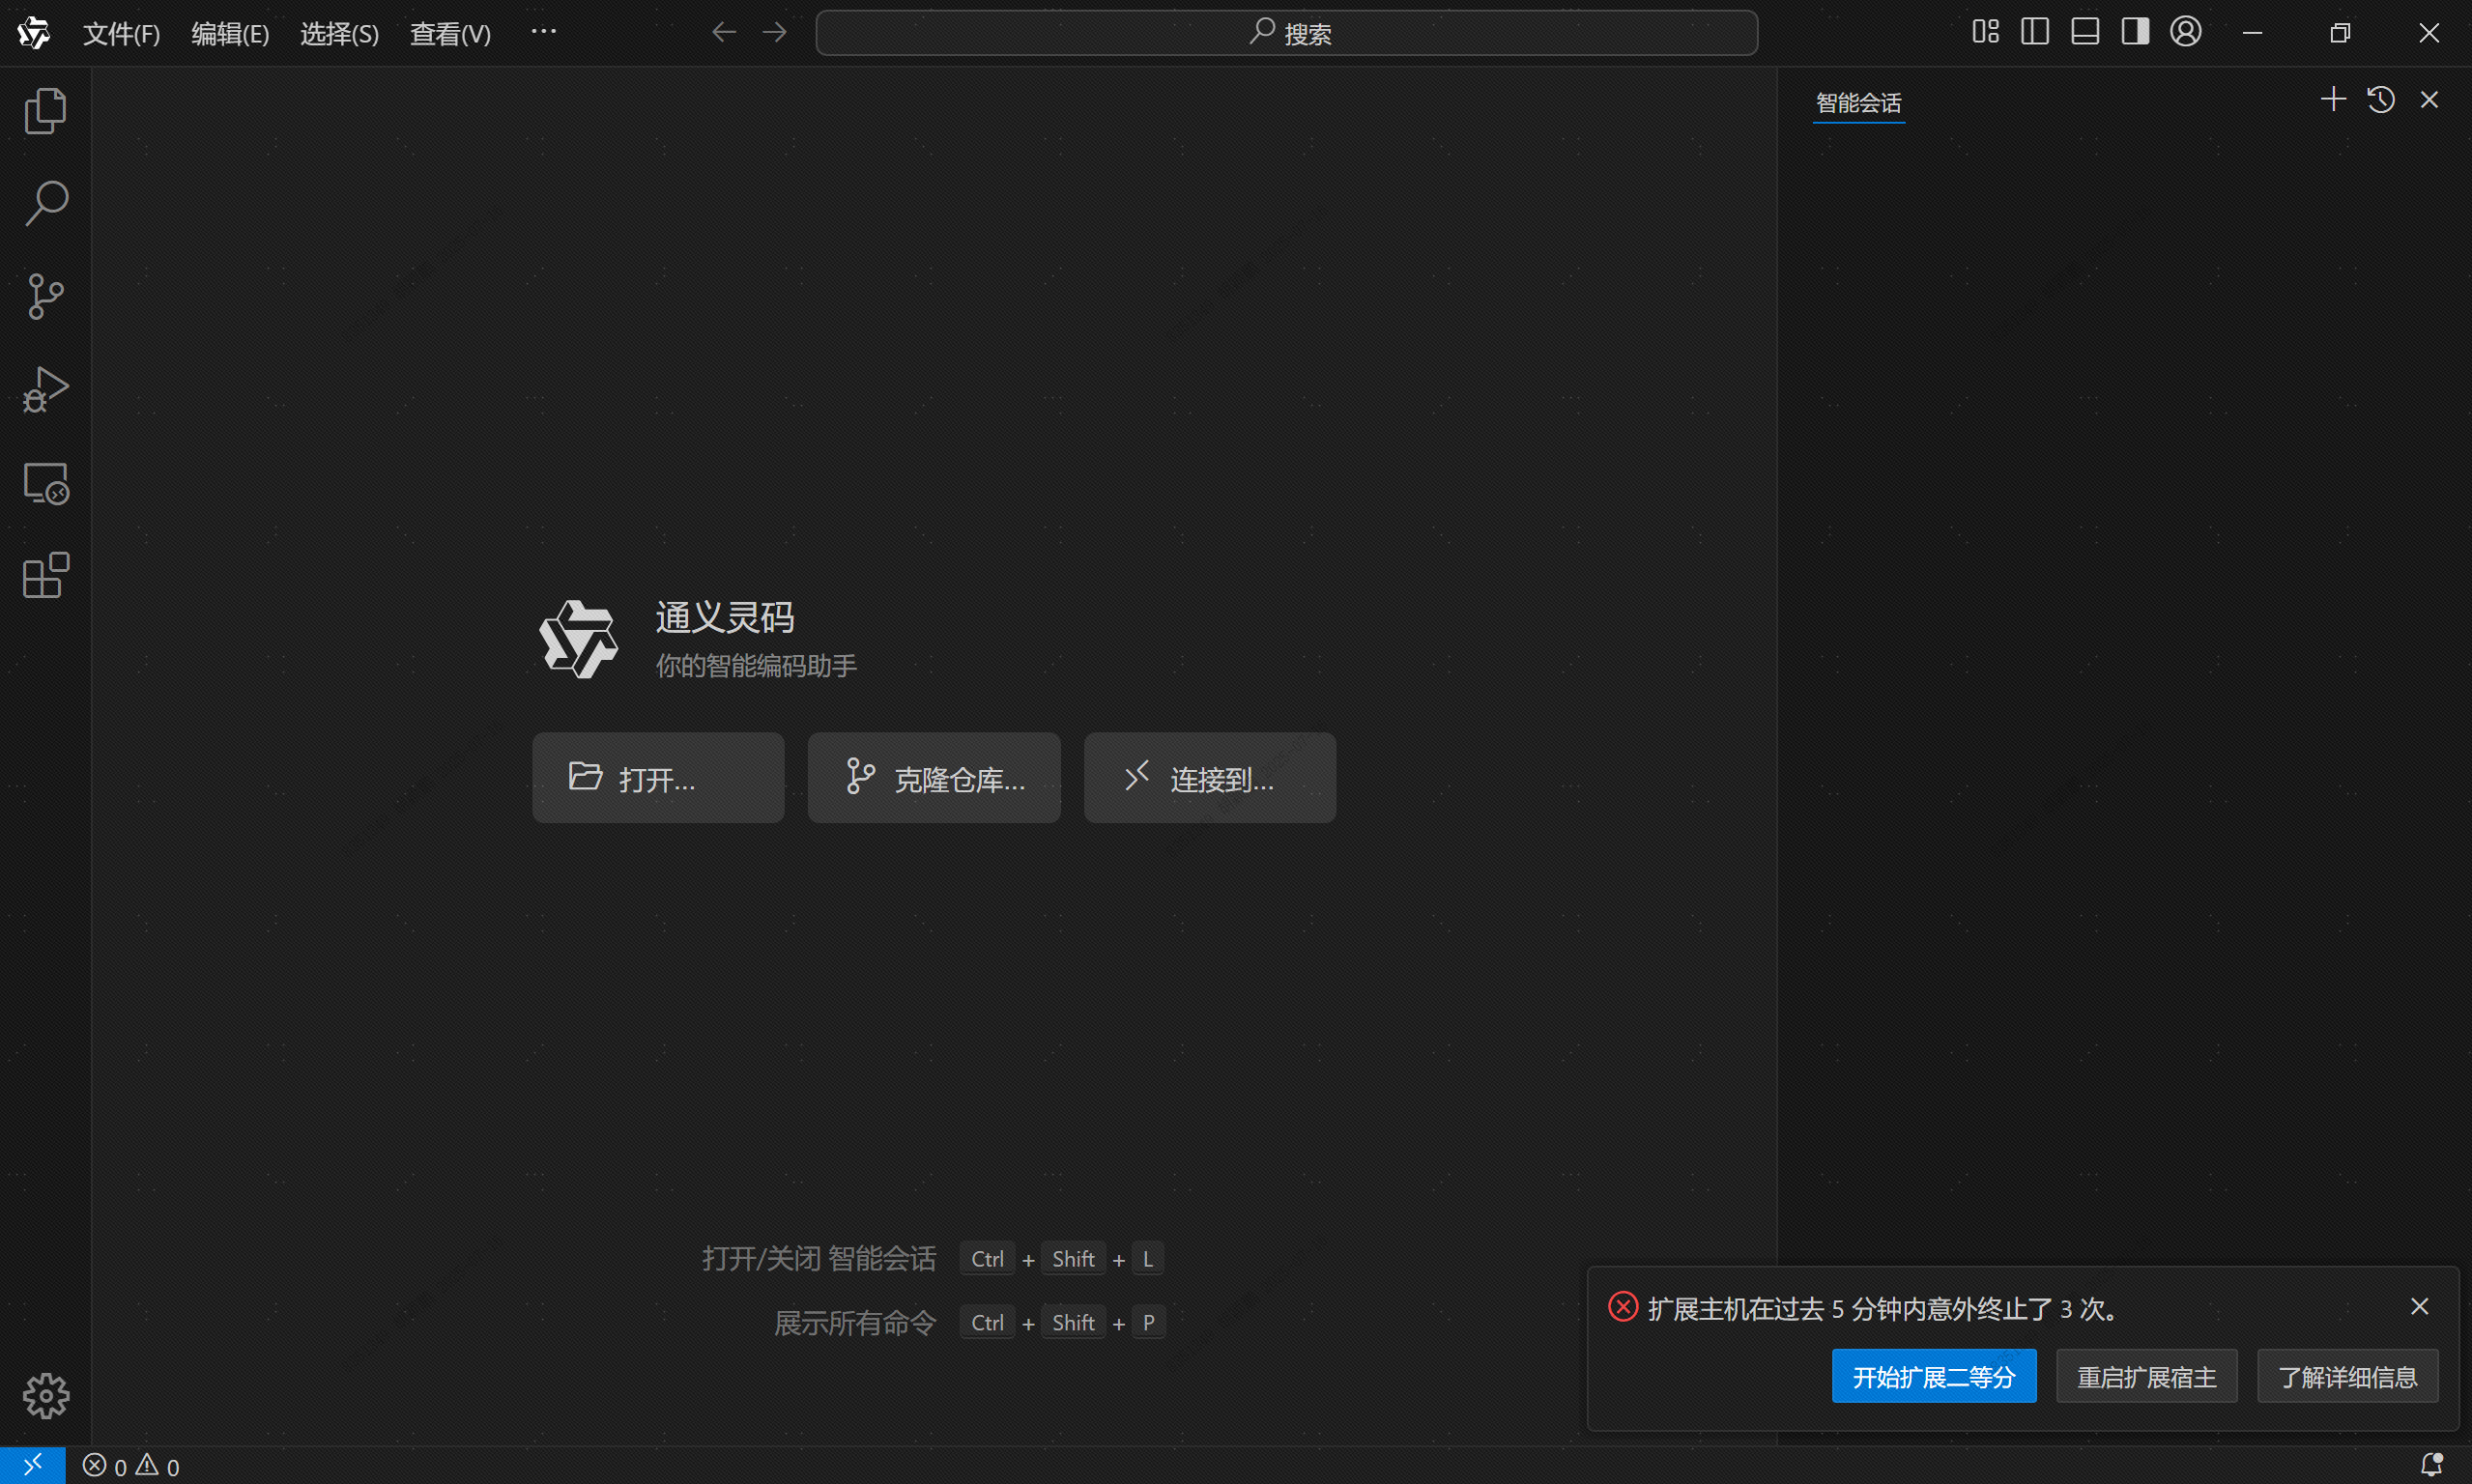The width and height of the screenshot is (2472, 1484).
Task: Show chat history in 智能会话 panel
Action: tap(2381, 100)
